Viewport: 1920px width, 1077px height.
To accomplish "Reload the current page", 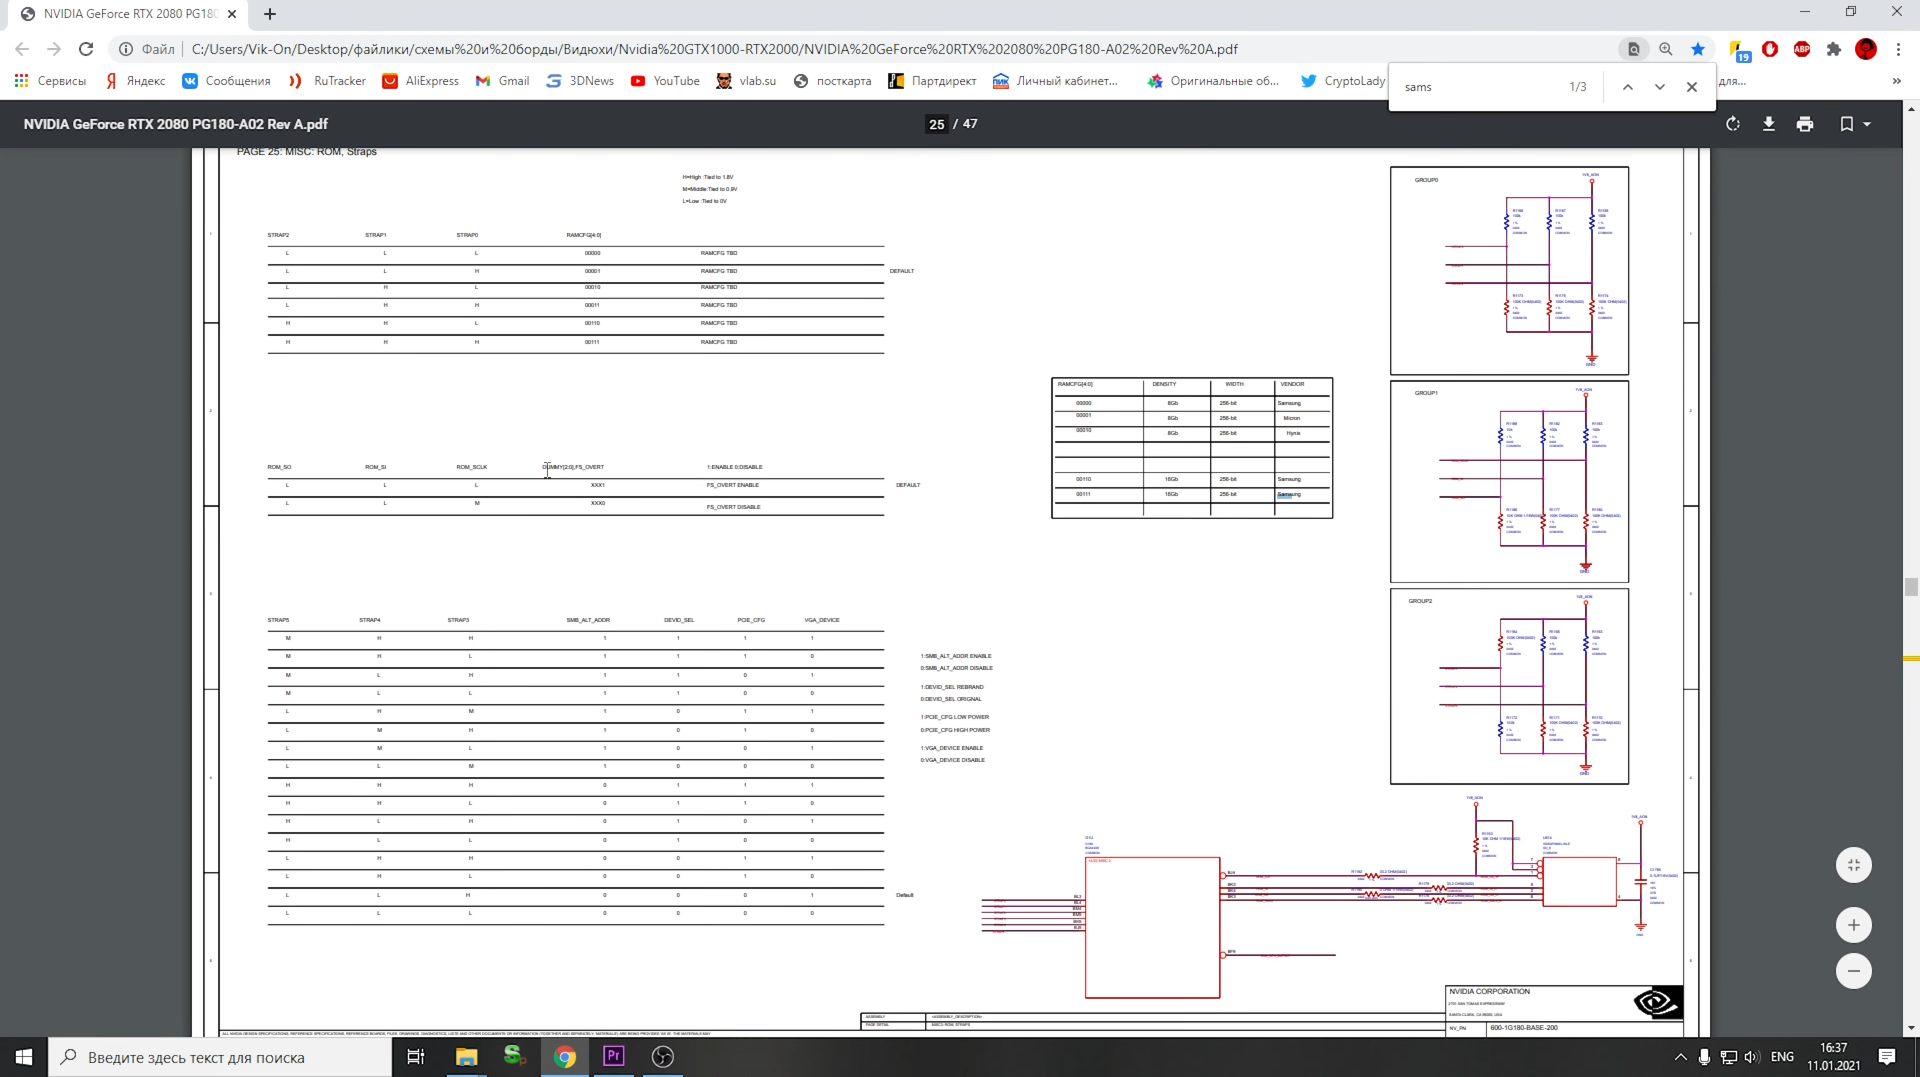I will pos(86,49).
